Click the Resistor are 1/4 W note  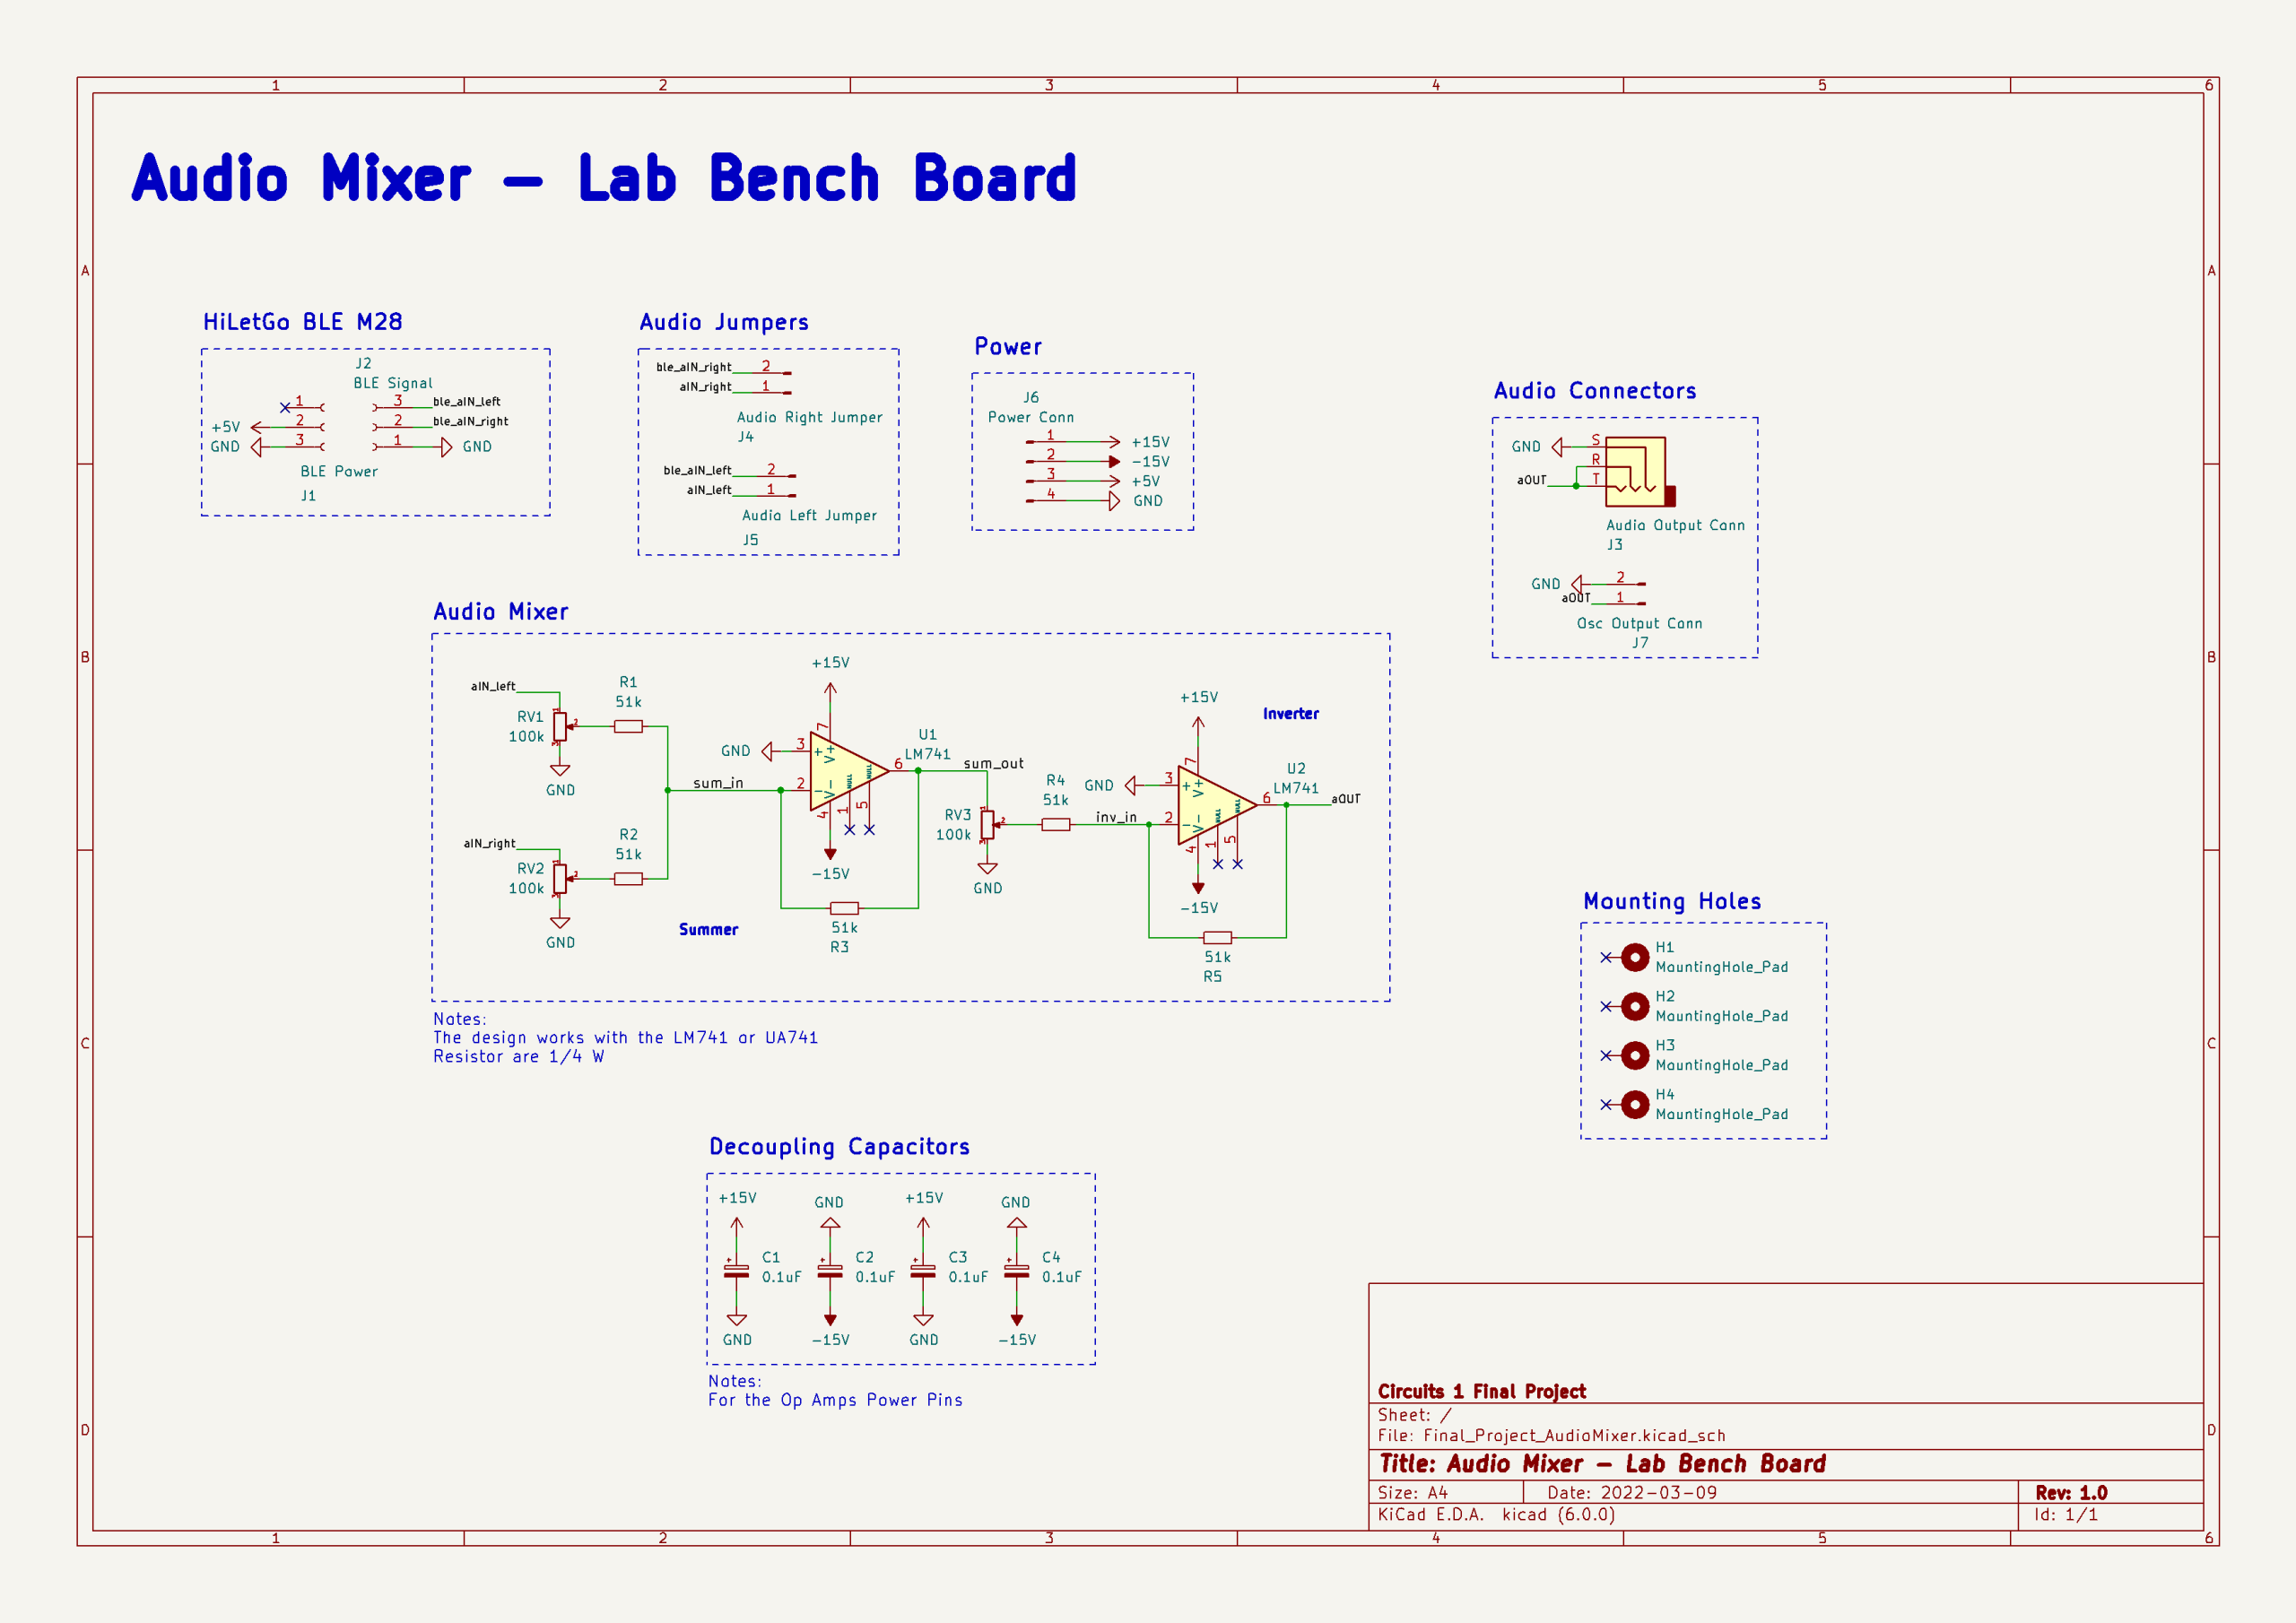(x=518, y=1057)
